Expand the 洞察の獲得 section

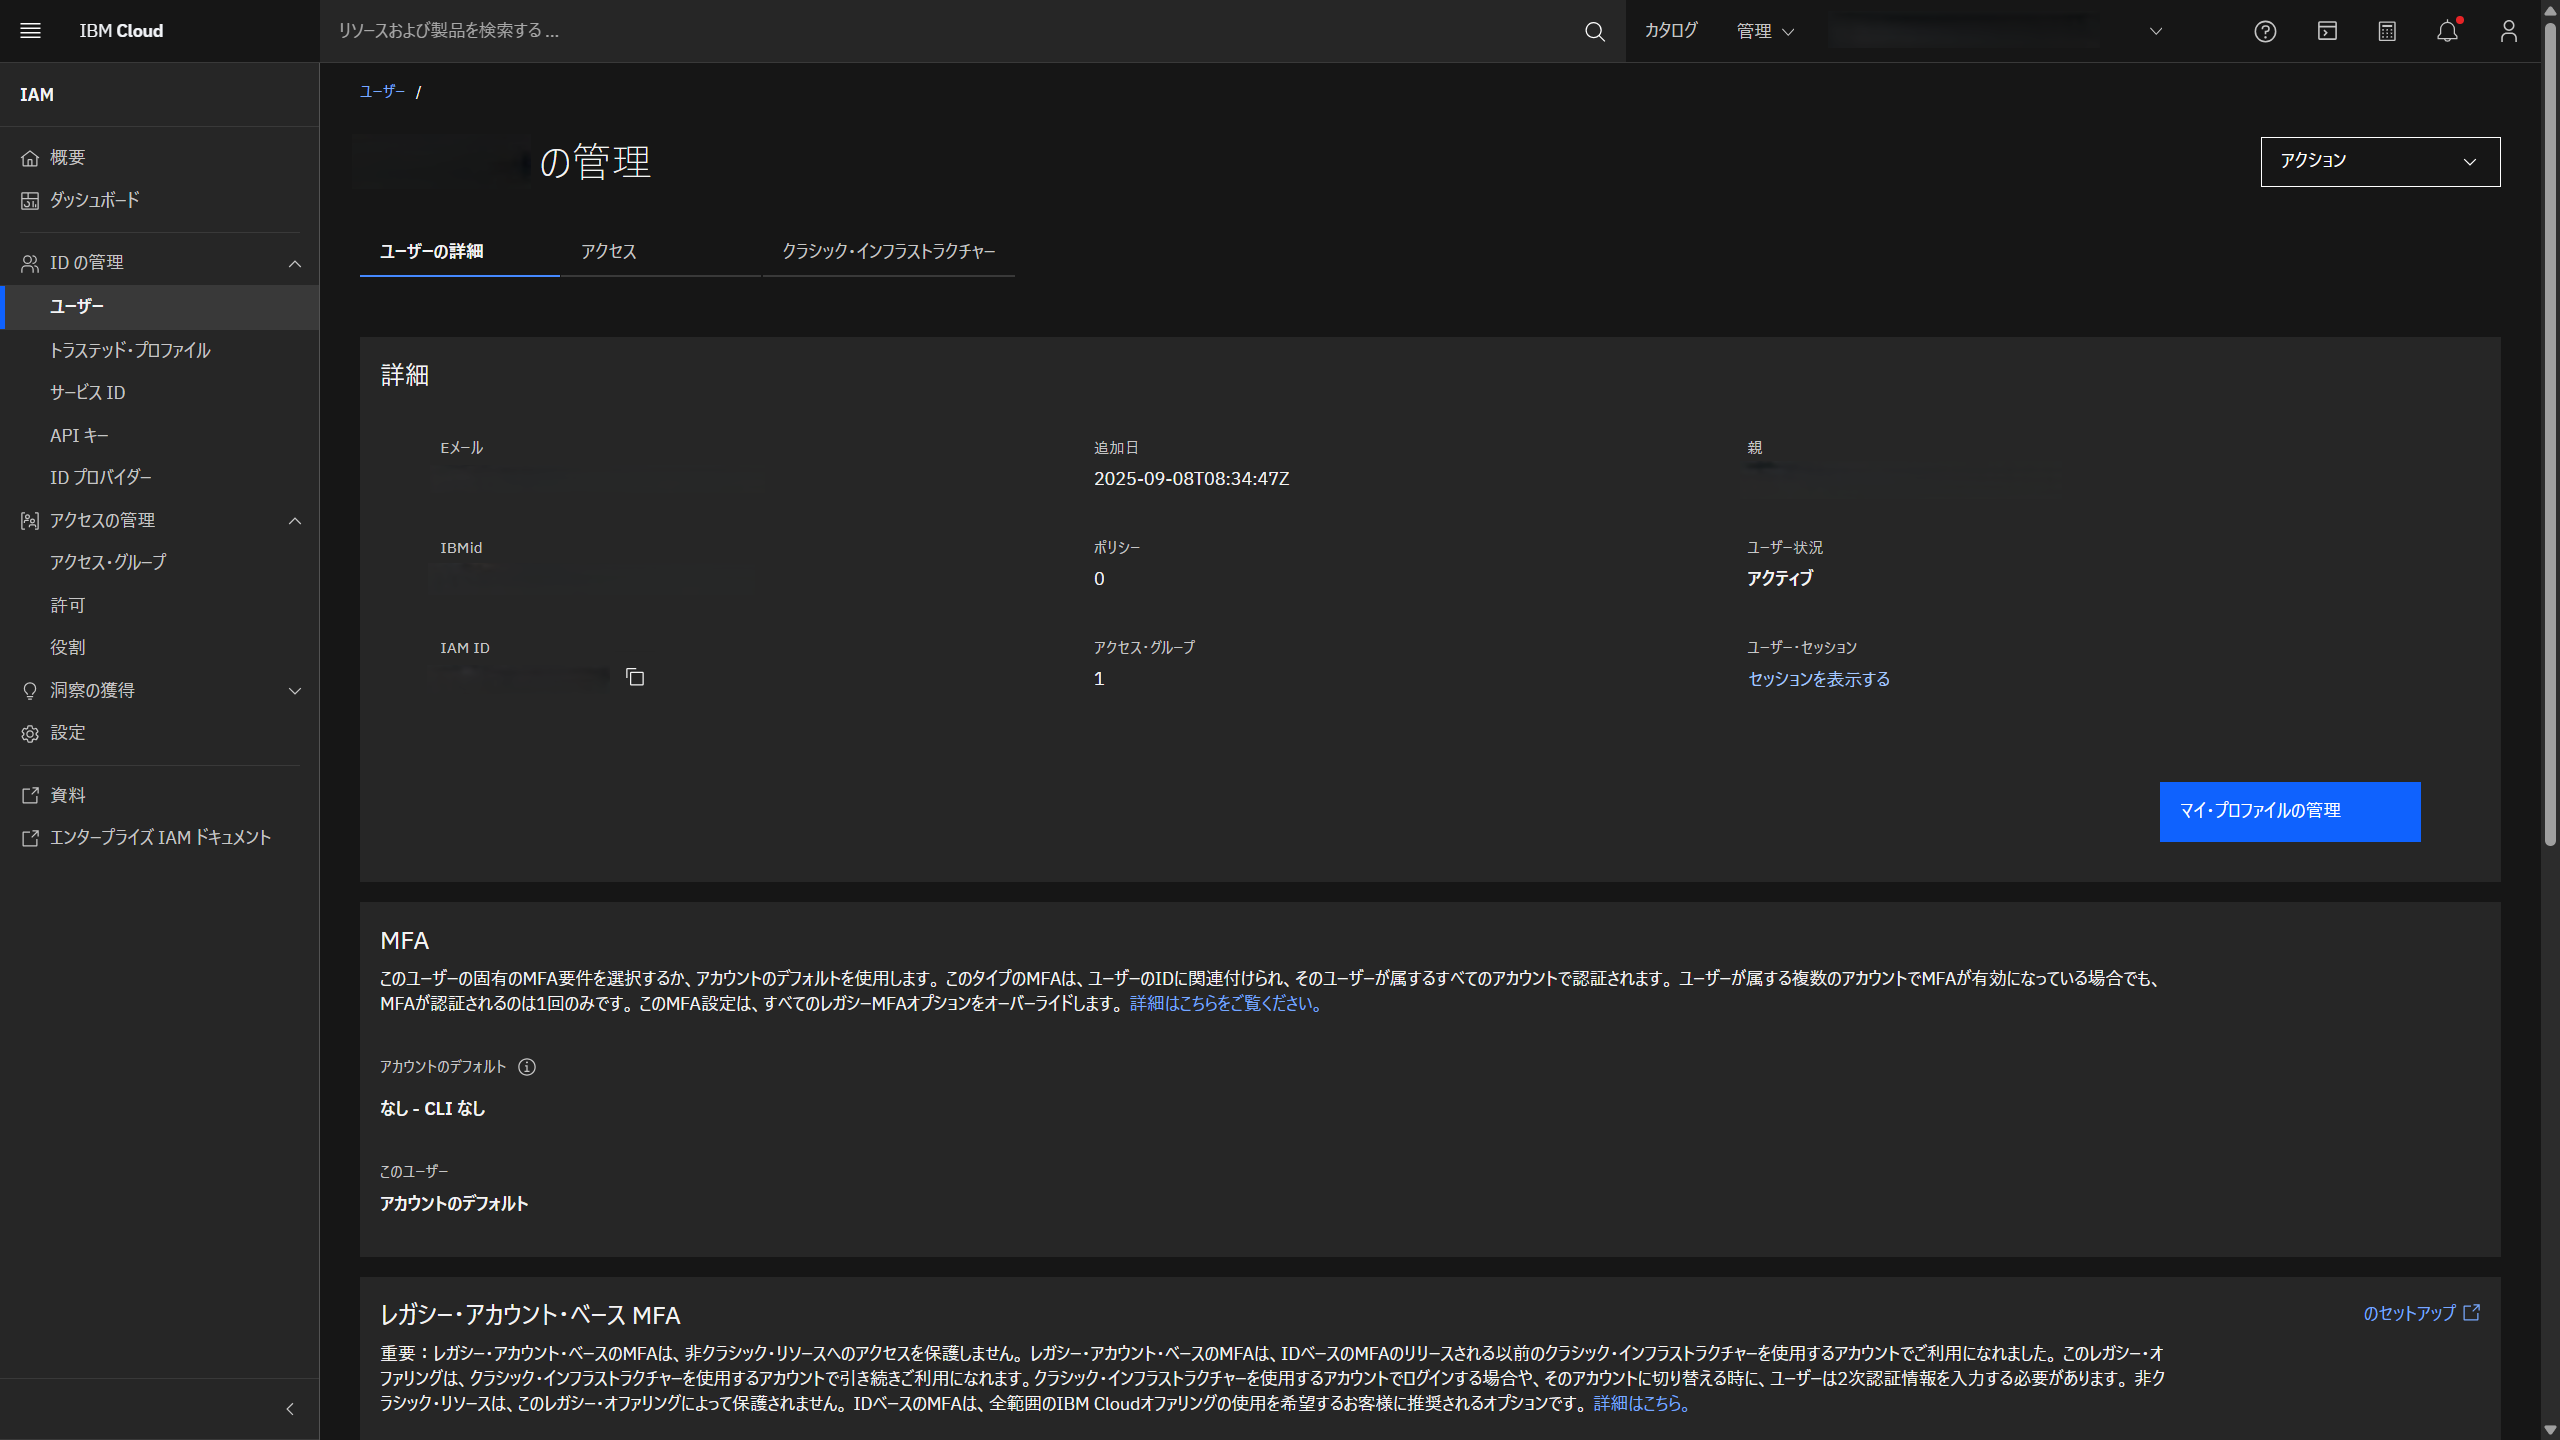pyautogui.click(x=293, y=690)
